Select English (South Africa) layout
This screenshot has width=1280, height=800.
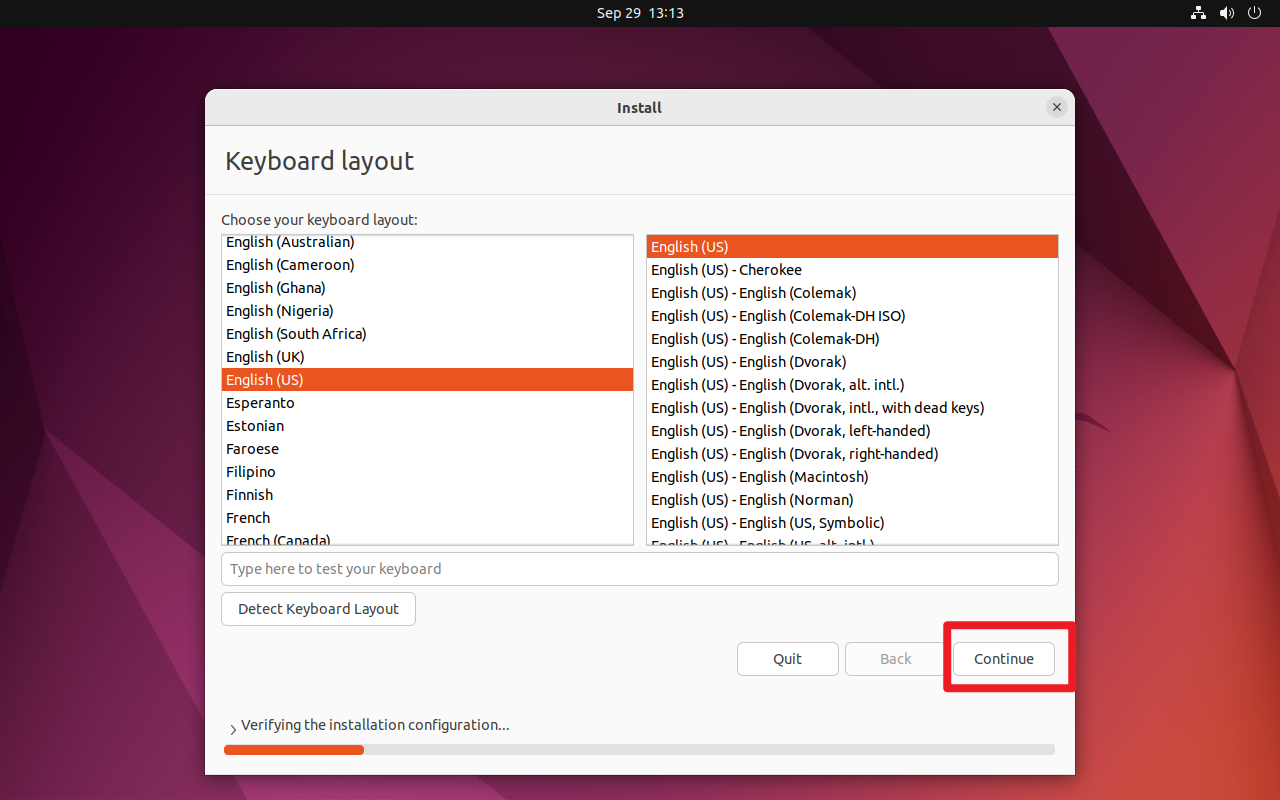[x=427, y=334]
